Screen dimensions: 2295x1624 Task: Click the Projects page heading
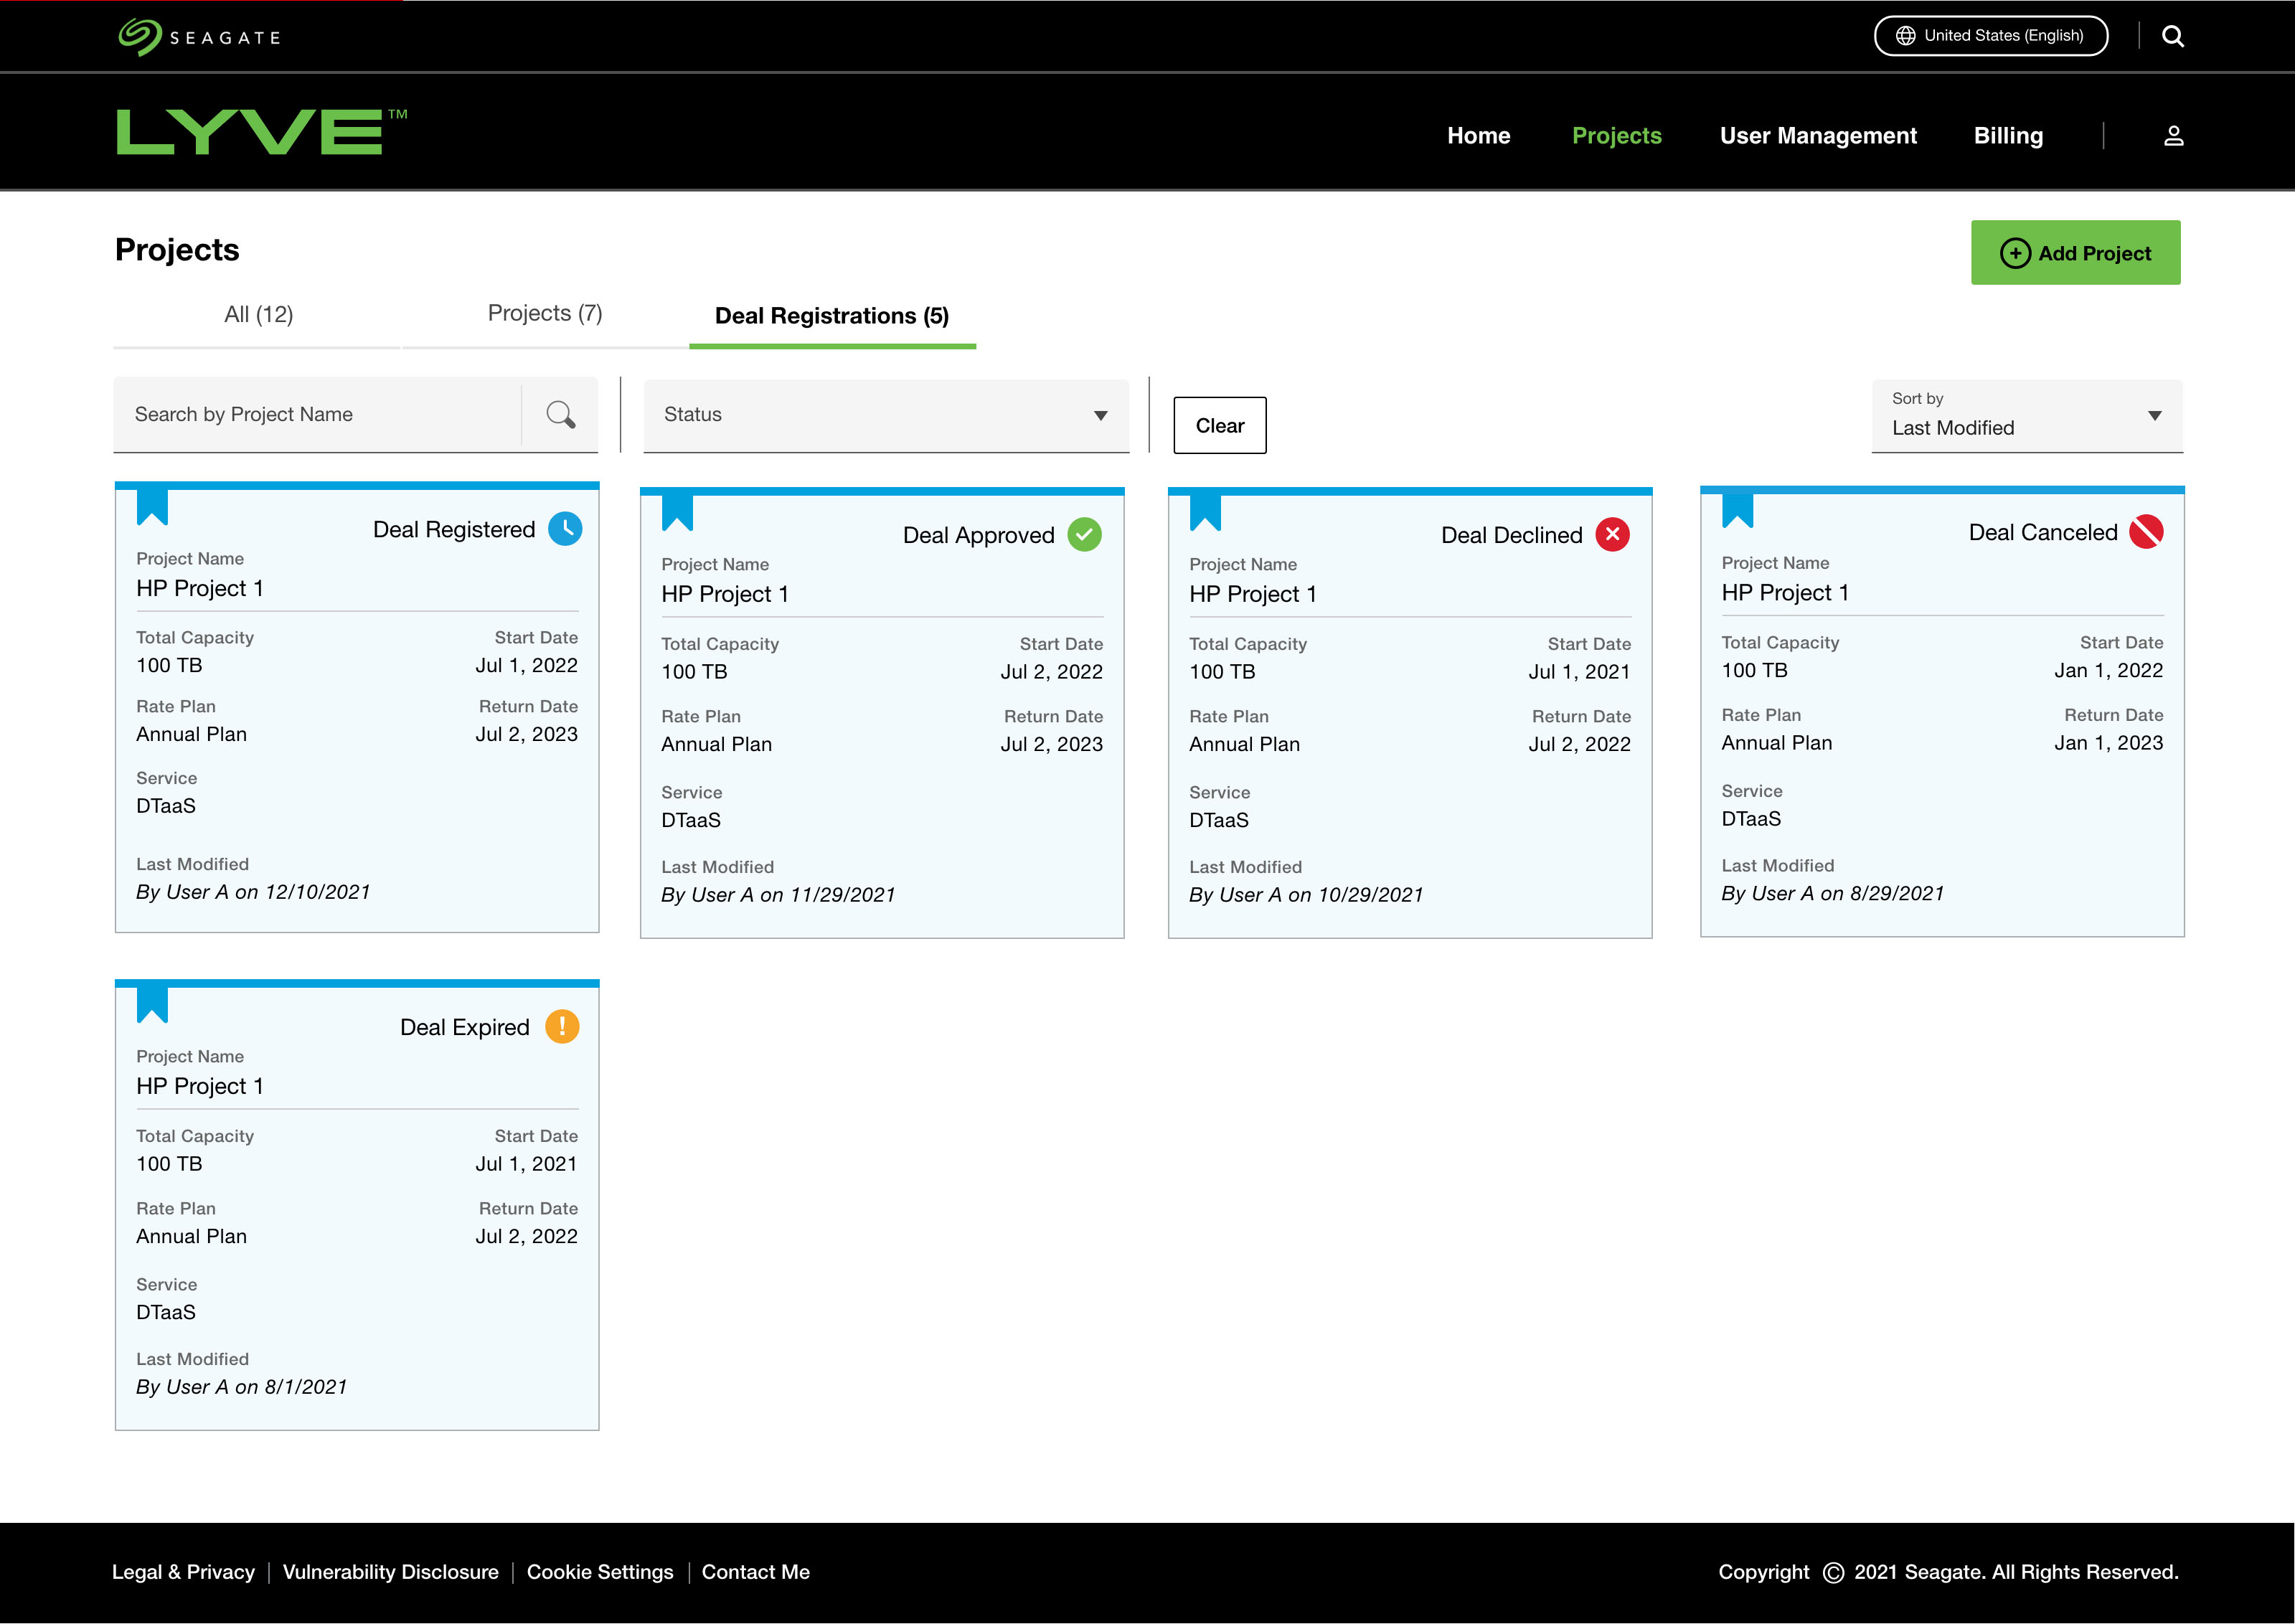[x=177, y=250]
